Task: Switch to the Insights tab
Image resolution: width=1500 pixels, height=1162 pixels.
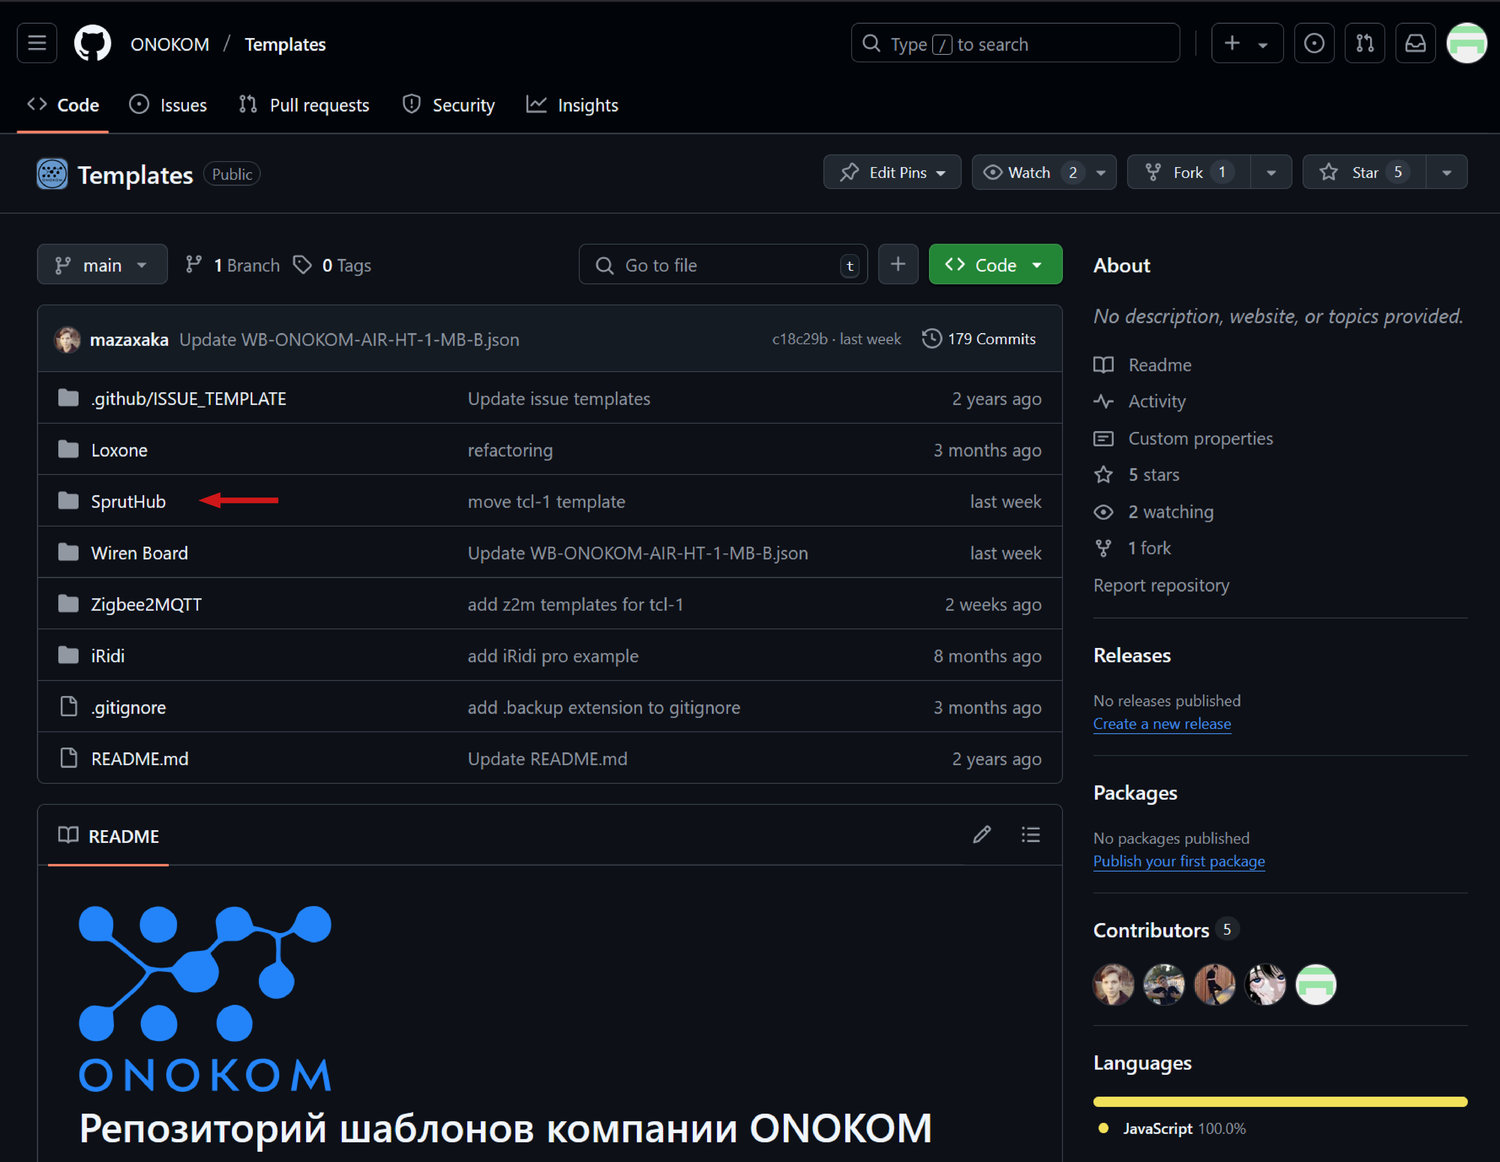Action: [x=572, y=105]
